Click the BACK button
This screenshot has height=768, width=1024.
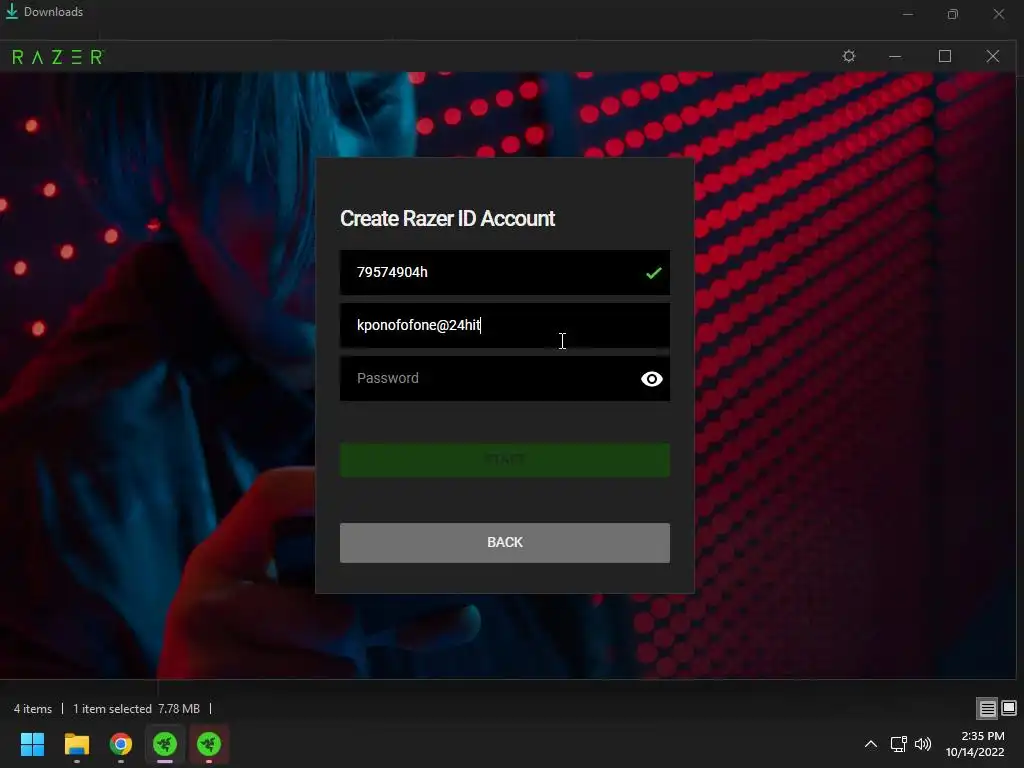tap(504, 542)
